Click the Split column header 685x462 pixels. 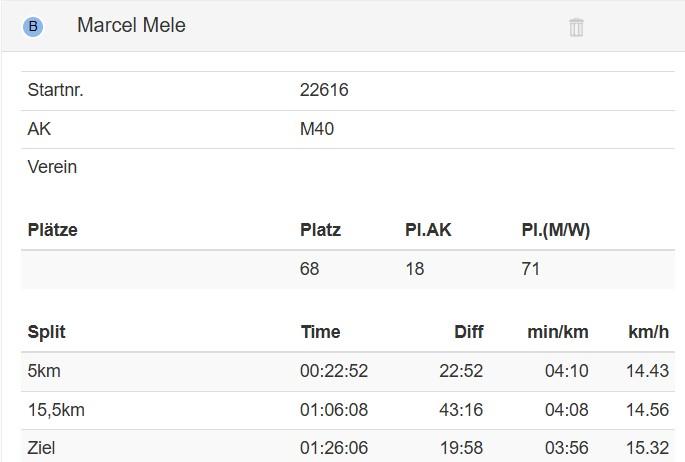[x=47, y=332]
